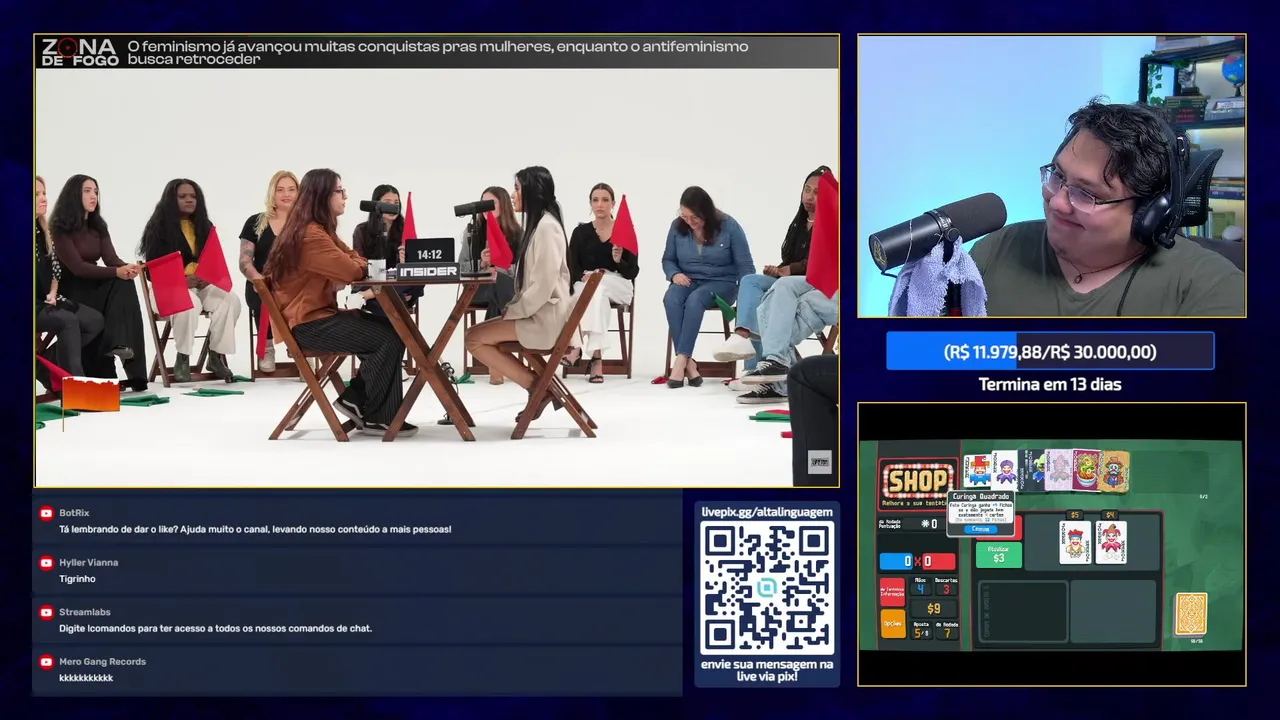
Task: Click the blue Comum rarity badge
Action: [x=980, y=529]
